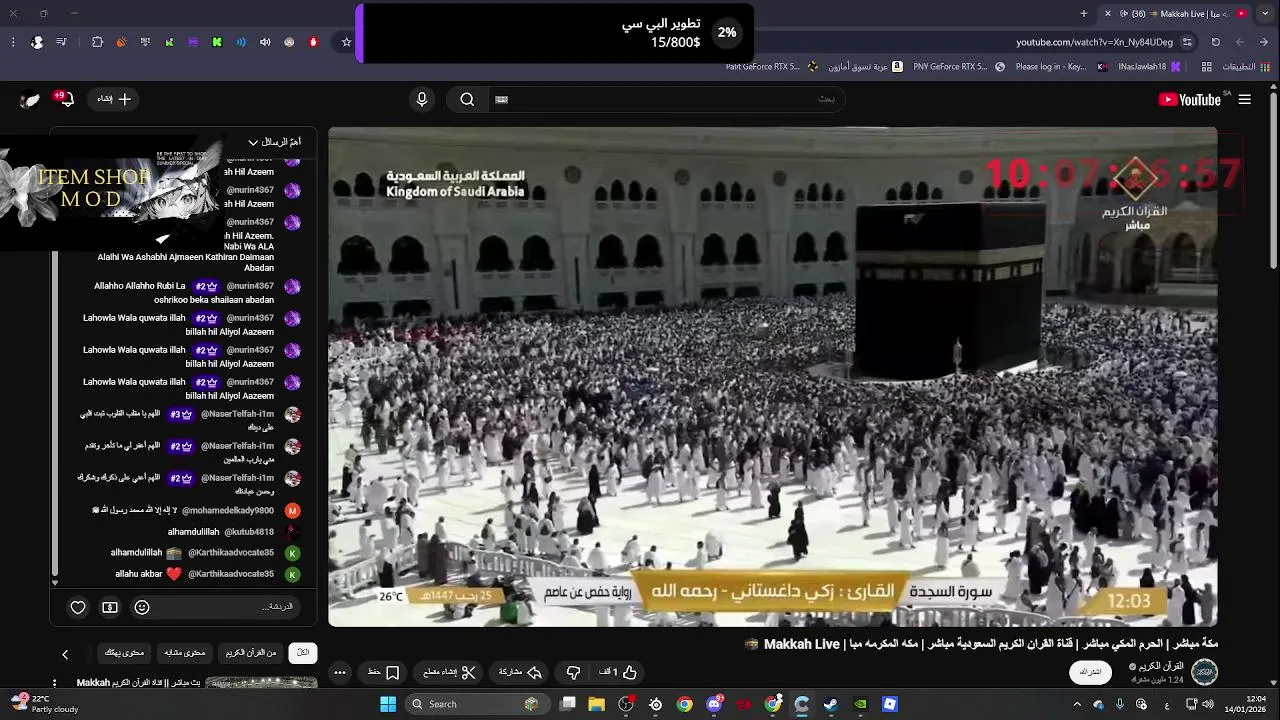1280x720 pixels.
Task: Open a new browser tab
Action: click(1084, 13)
